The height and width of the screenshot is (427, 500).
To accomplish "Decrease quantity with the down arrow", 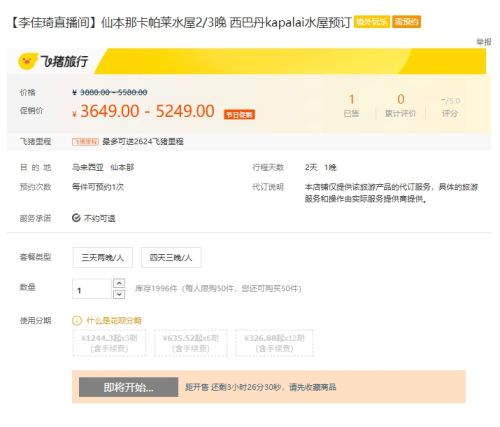I will (119, 294).
